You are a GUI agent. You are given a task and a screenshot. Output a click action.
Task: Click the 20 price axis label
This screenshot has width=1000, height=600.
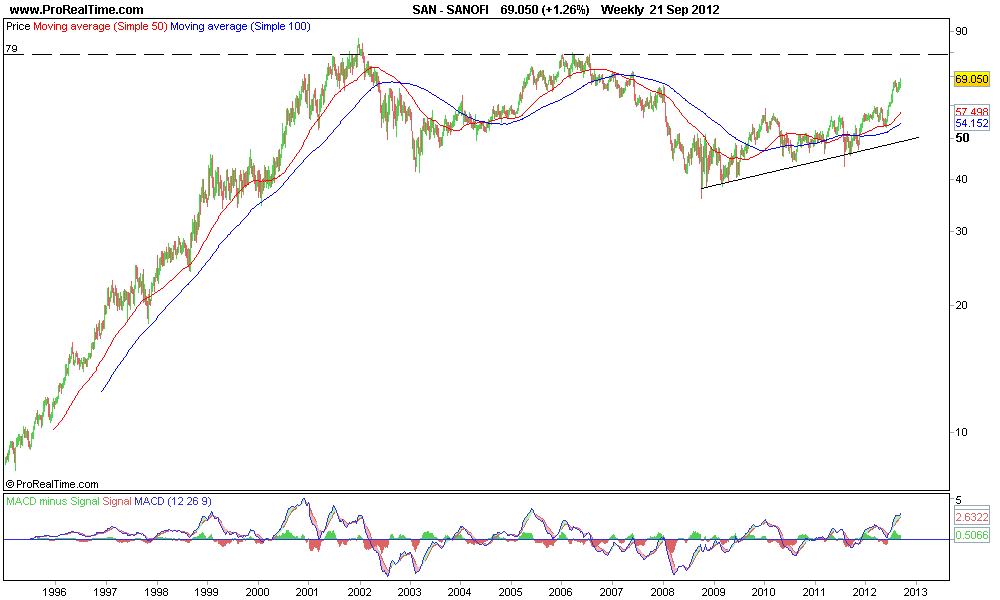961,305
